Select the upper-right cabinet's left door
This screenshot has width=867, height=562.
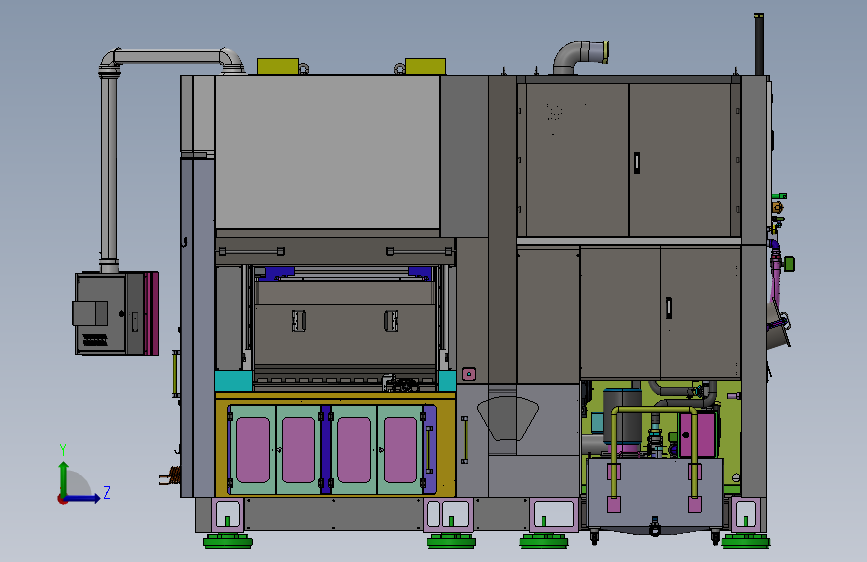tap(577, 160)
